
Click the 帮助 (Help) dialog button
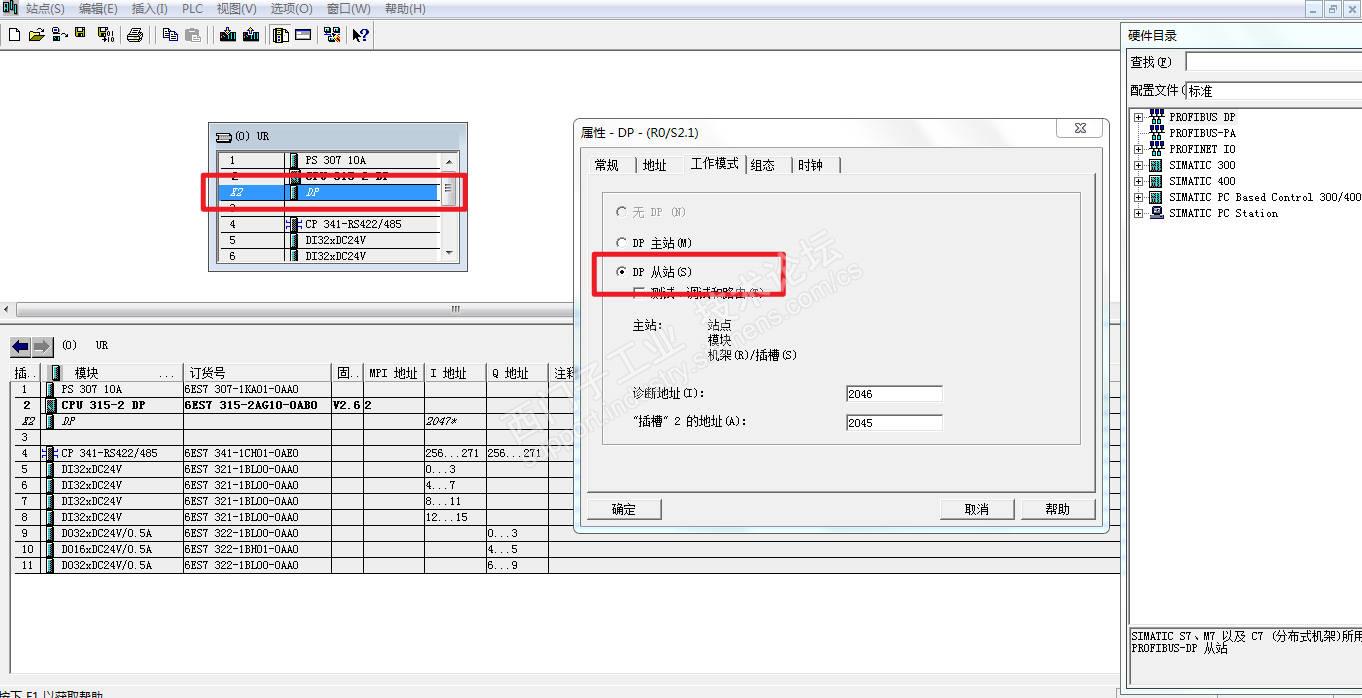[x=1058, y=509]
